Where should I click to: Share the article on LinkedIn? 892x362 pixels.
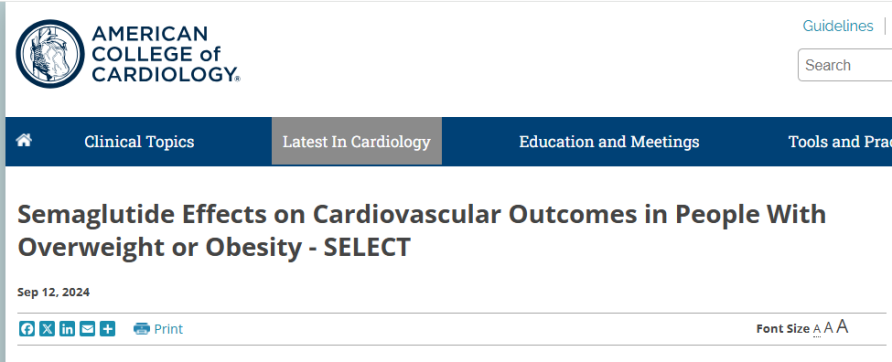tap(67, 328)
